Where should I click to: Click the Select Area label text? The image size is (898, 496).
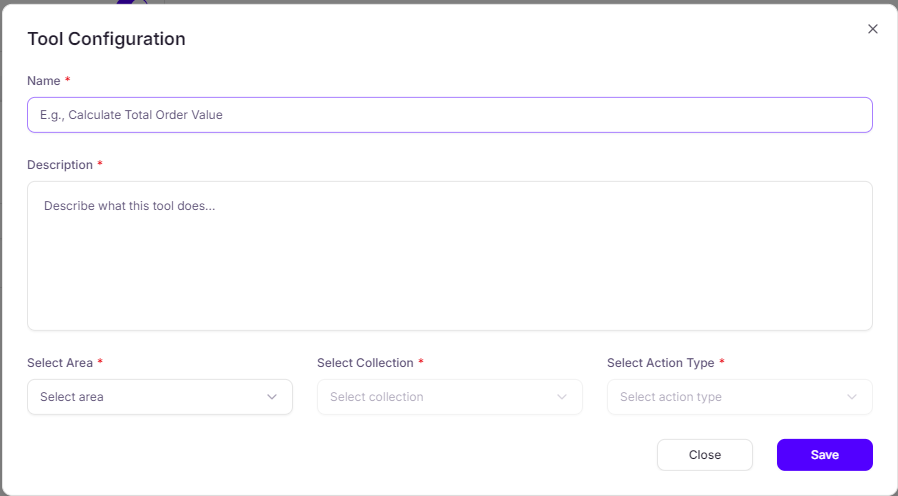pyautogui.click(x=60, y=363)
